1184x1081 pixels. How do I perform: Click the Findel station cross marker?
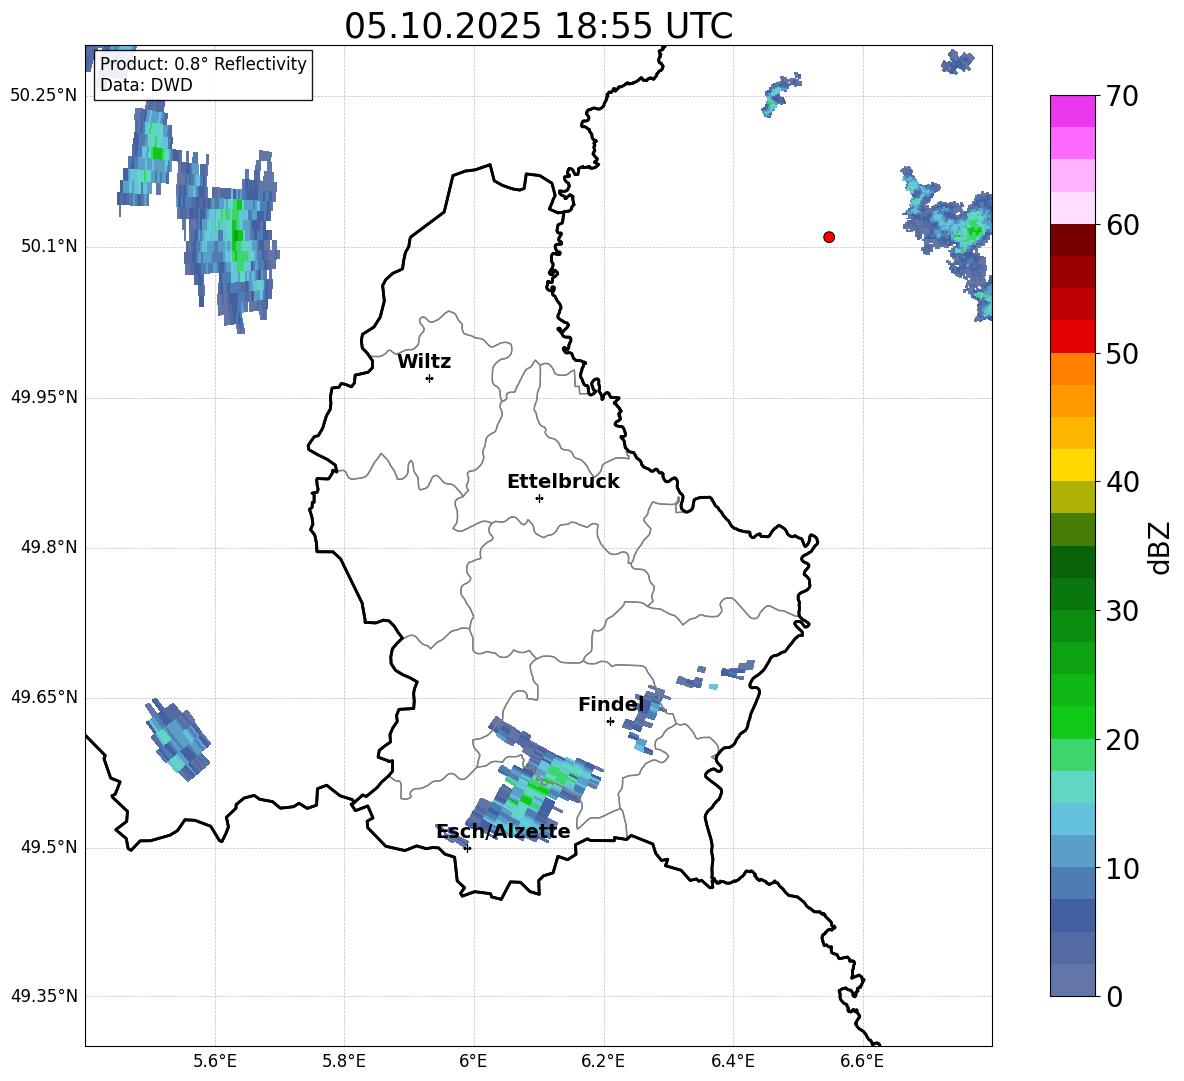pyautogui.click(x=610, y=722)
